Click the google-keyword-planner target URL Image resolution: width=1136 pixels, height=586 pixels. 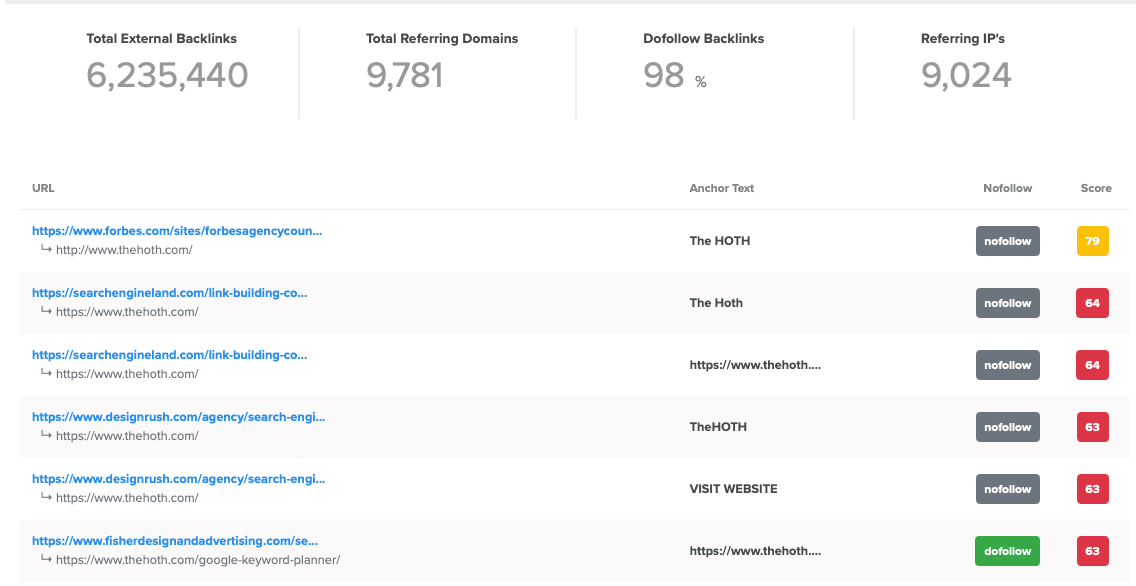pyautogui.click(x=198, y=560)
